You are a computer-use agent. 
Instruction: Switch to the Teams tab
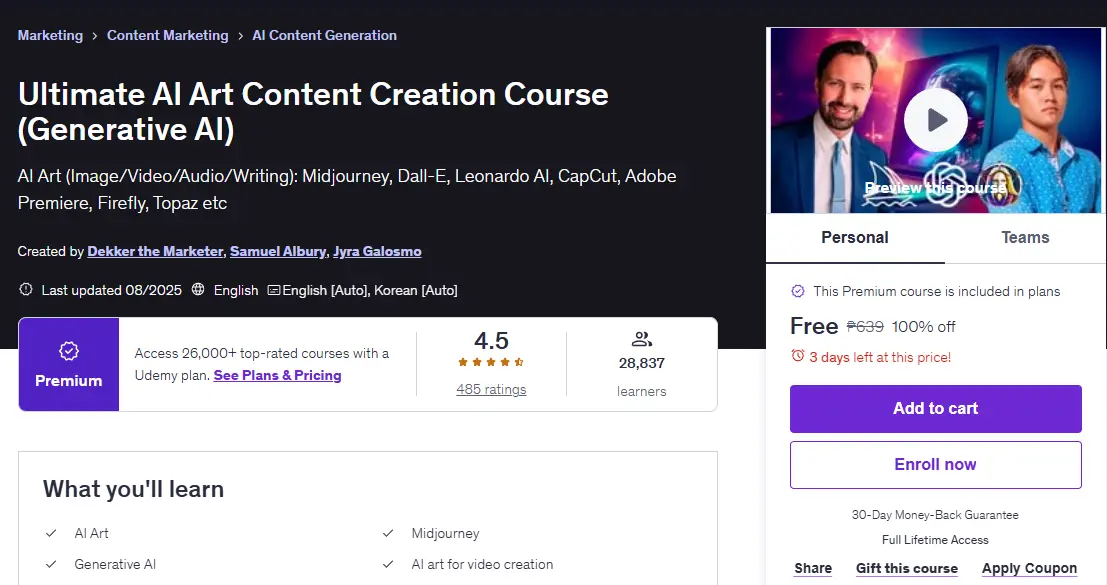coord(1025,238)
